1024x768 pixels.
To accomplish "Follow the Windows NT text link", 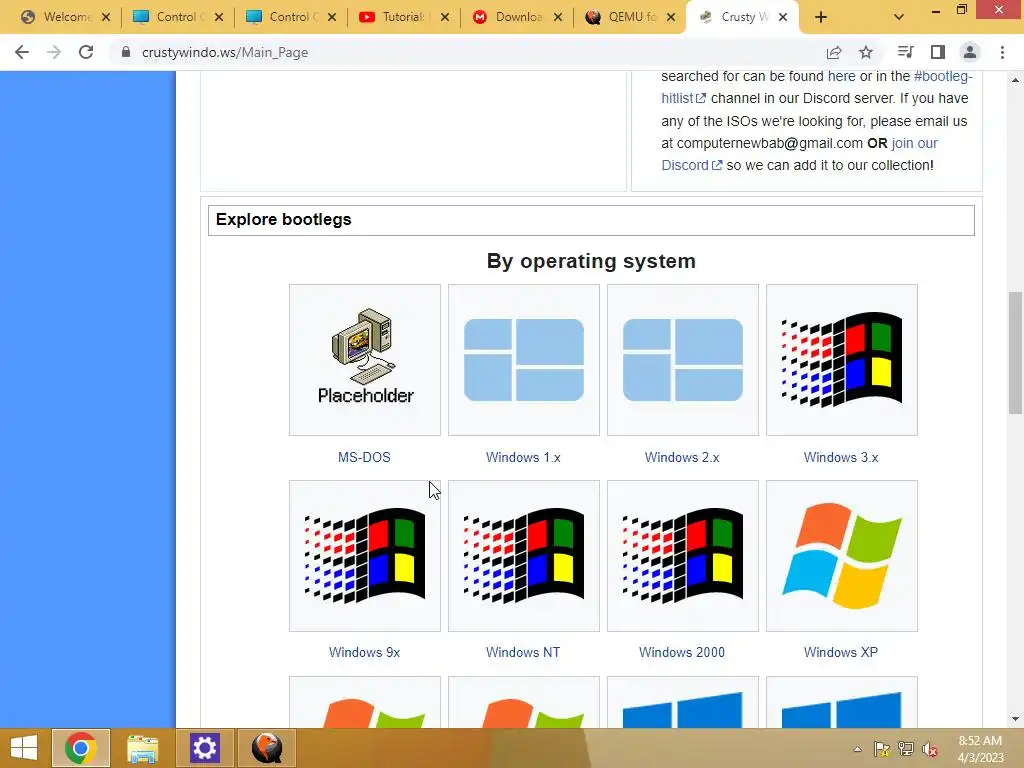I will (523, 652).
